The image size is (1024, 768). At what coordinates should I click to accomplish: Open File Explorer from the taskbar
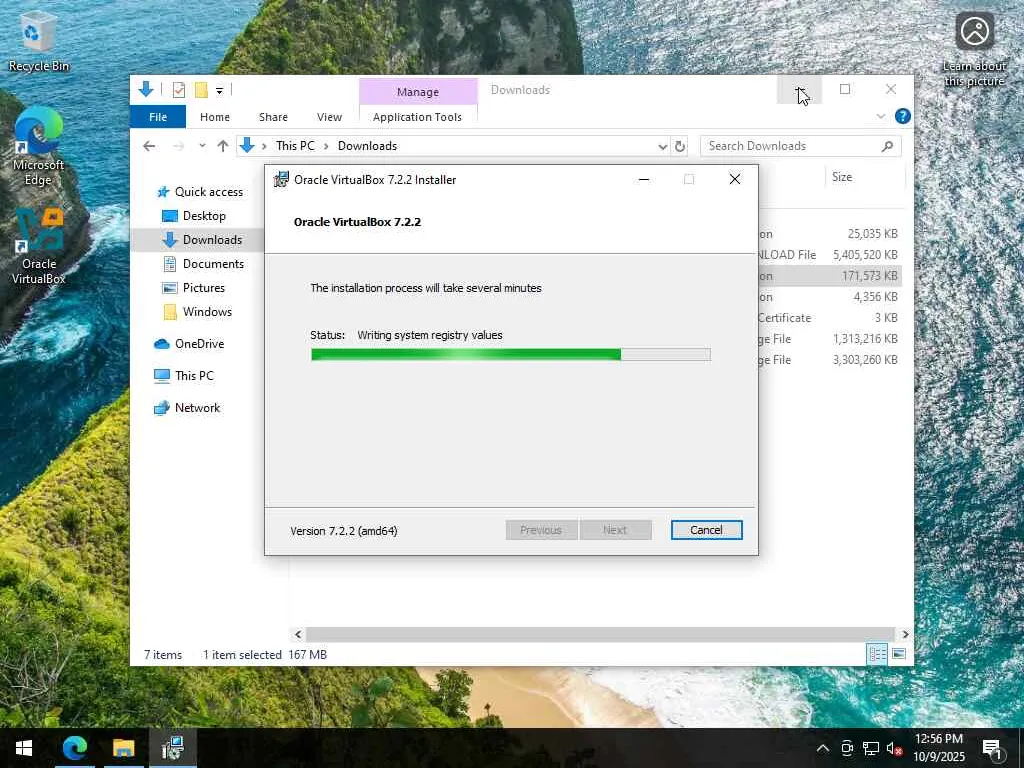[x=123, y=748]
